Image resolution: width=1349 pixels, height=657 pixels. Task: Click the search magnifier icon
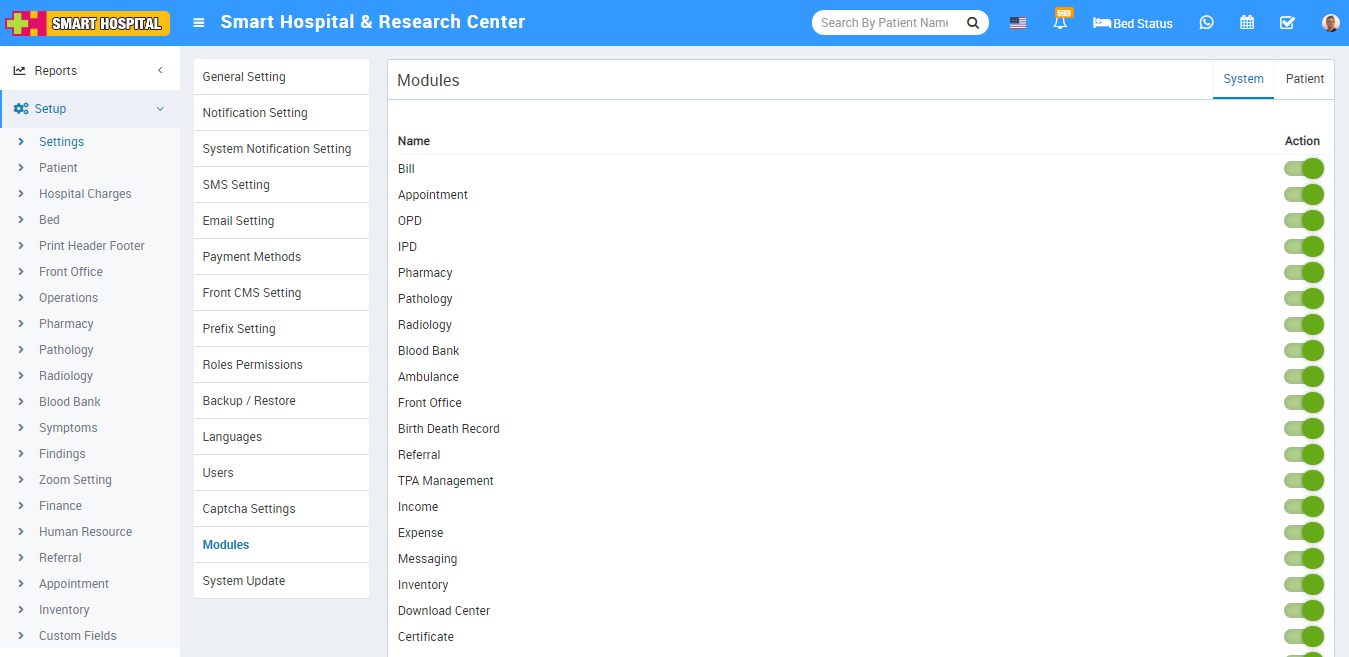[972, 23]
